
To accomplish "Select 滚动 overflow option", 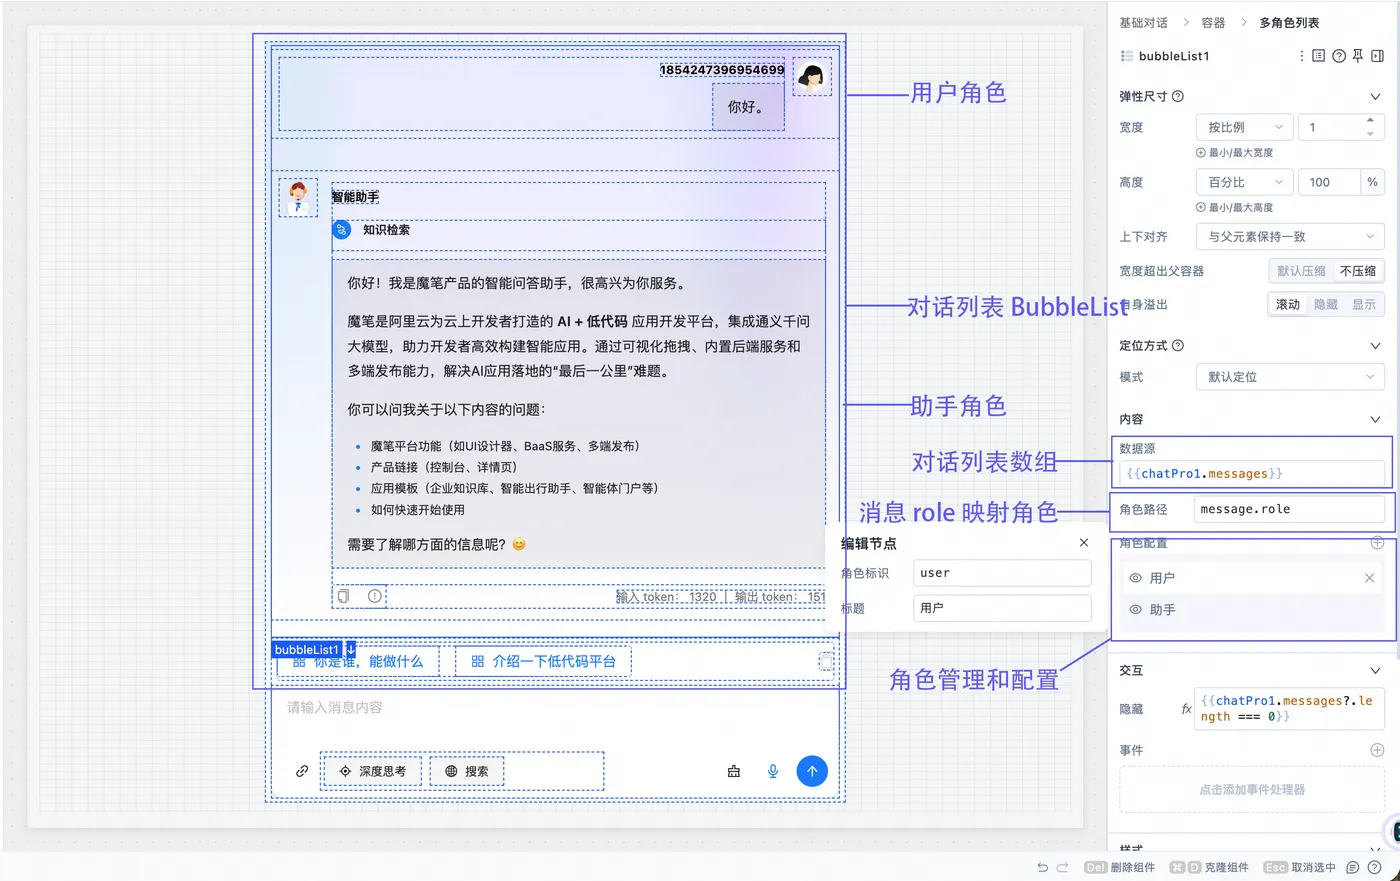I will (x=1288, y=304).
